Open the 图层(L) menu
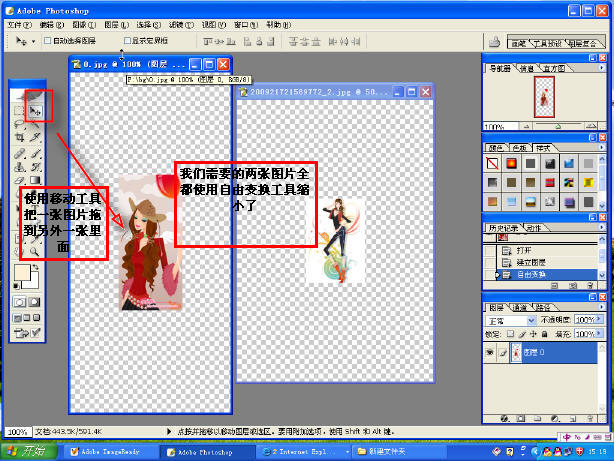This screenshot has height=461, width=614. tap(117, 25)
